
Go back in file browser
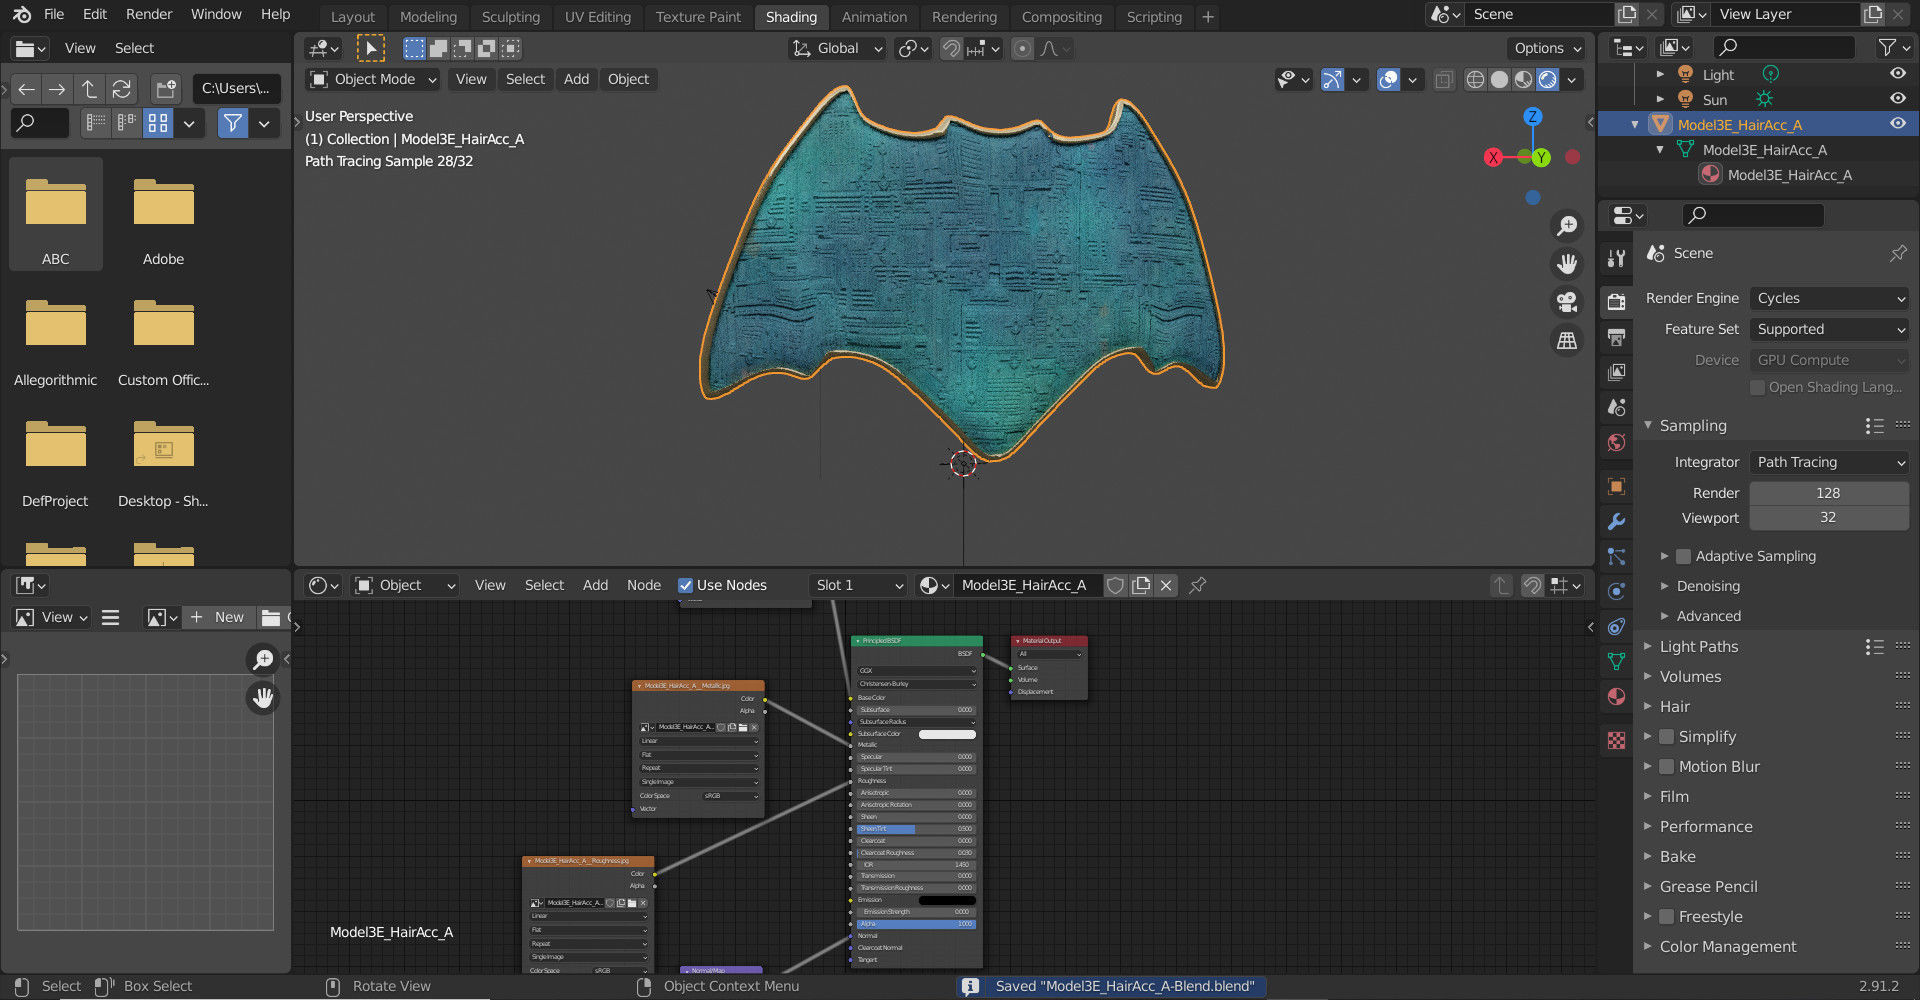coord(27,89)
